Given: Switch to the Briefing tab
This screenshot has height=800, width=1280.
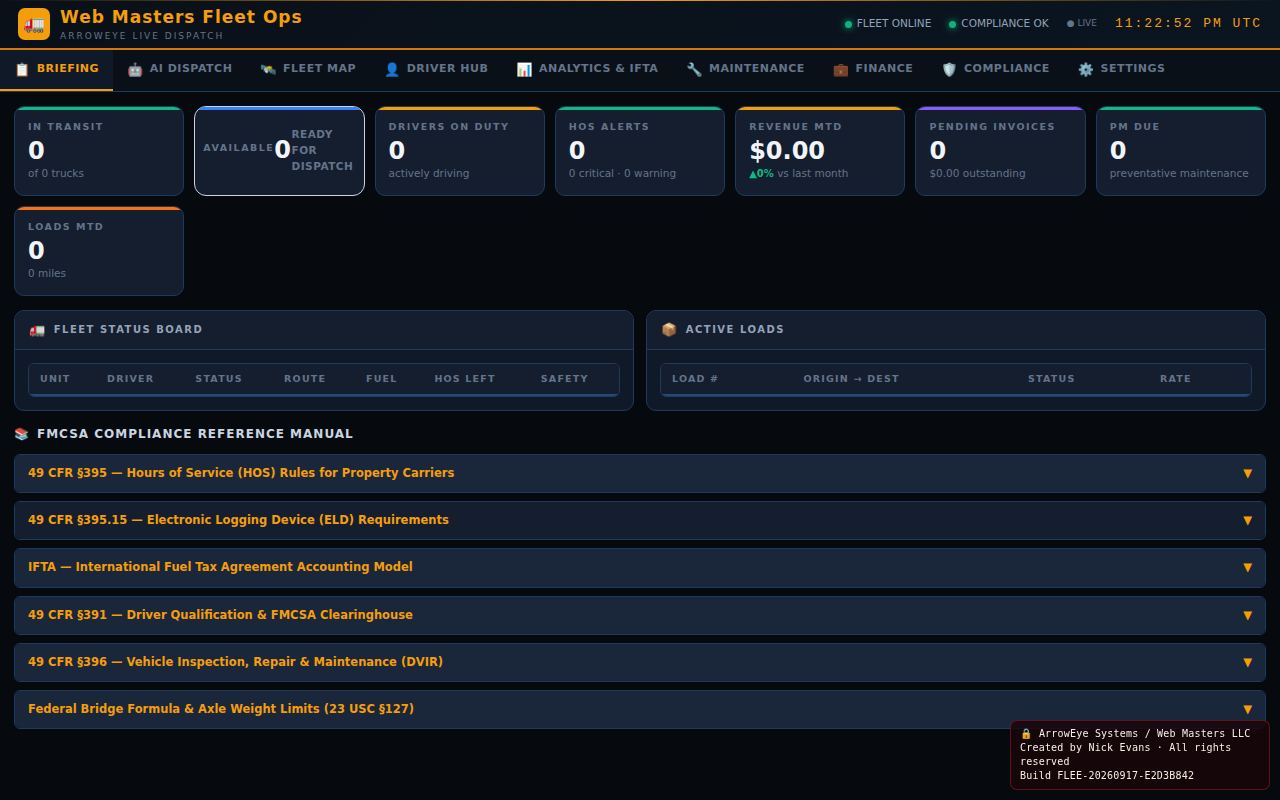Looking at the screenshot, I should 57,69.
